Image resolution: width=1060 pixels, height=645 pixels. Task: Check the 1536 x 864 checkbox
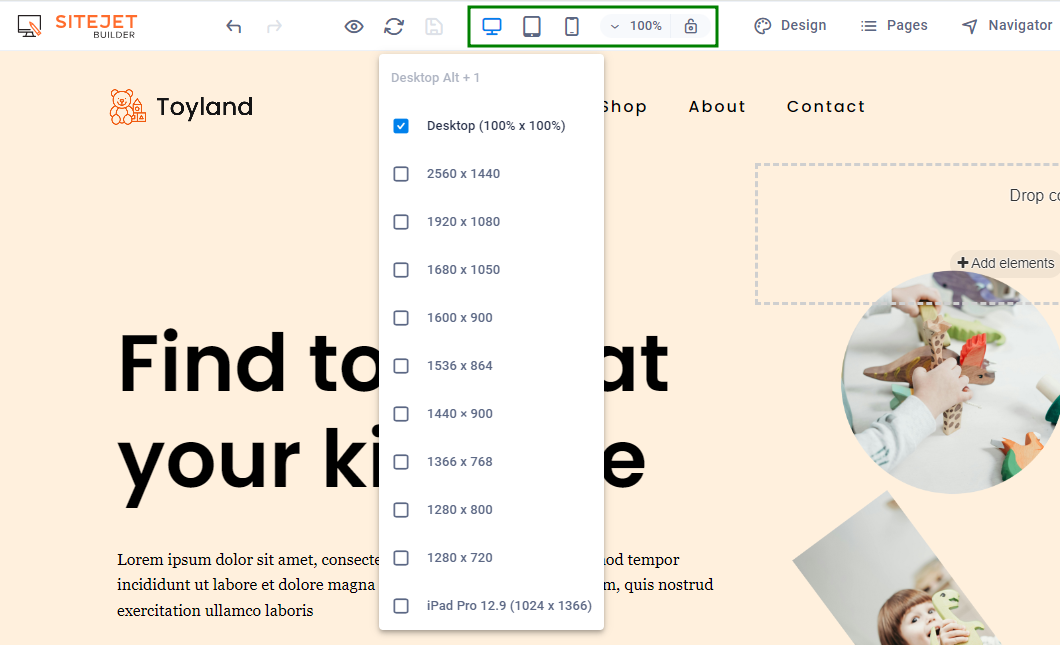pyautogui.click(x=401, y=366)
